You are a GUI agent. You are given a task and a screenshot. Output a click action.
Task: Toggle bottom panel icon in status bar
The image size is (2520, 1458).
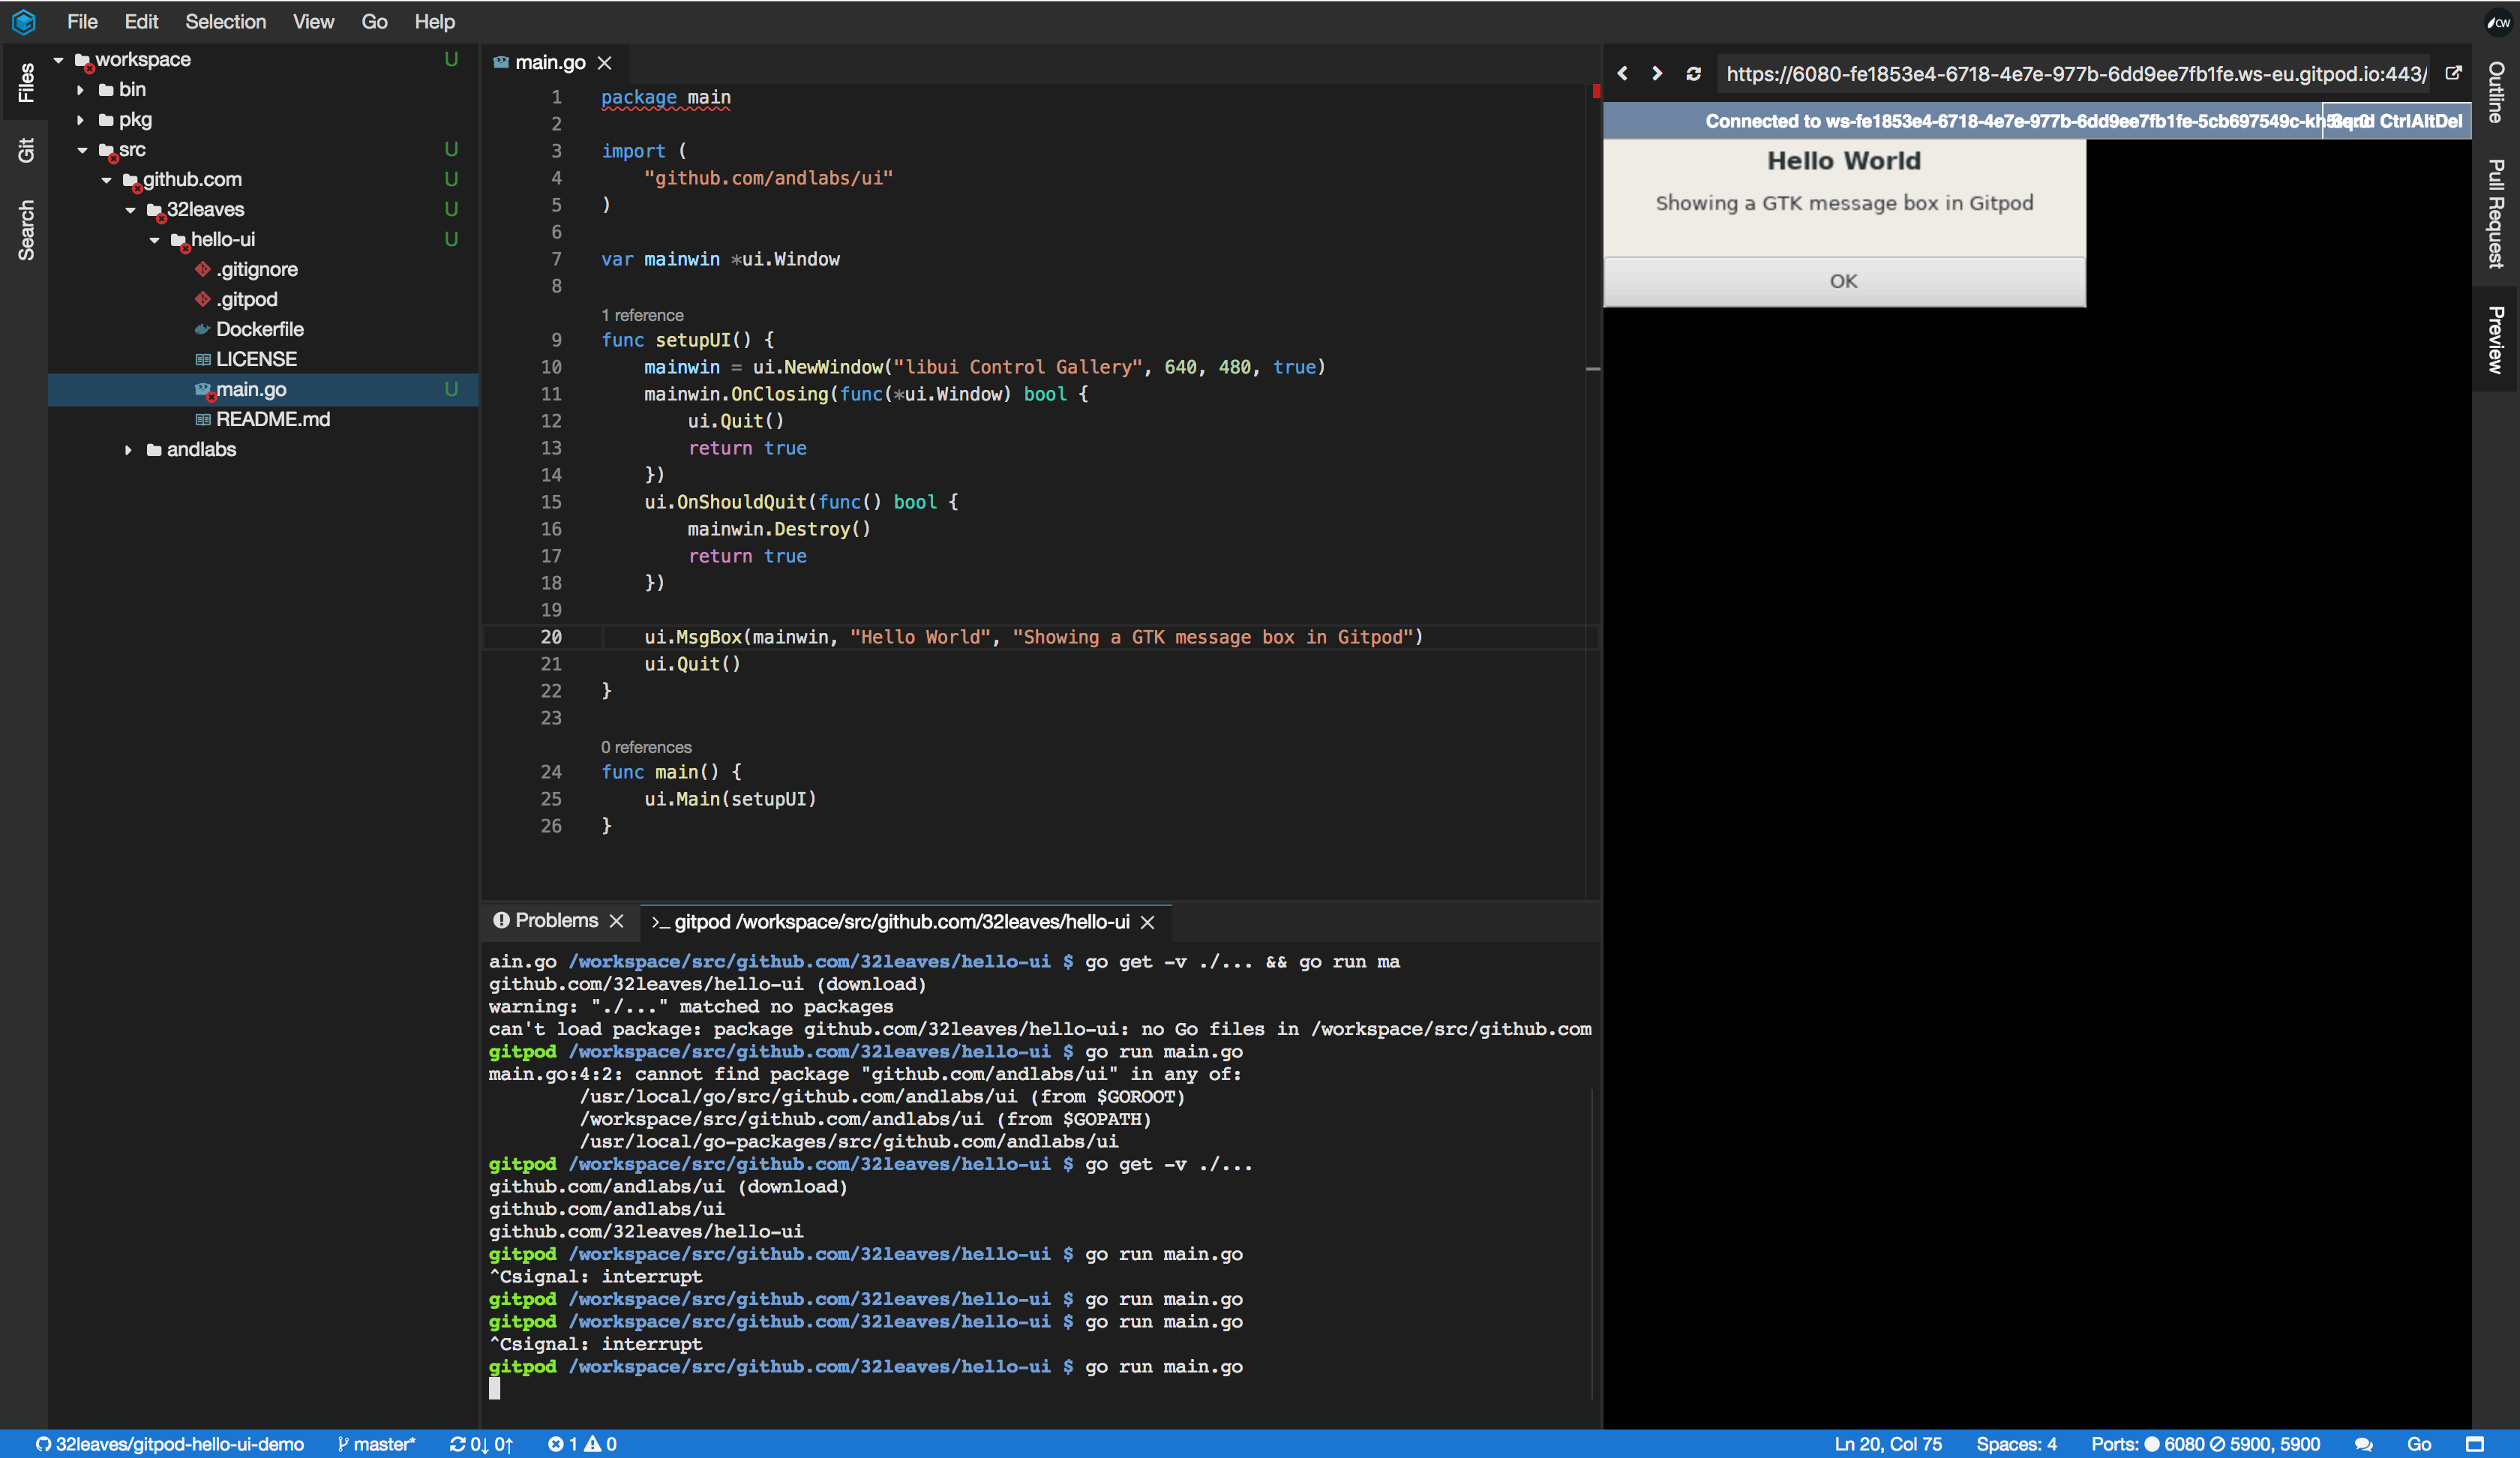click(x=2475, y=1444)
